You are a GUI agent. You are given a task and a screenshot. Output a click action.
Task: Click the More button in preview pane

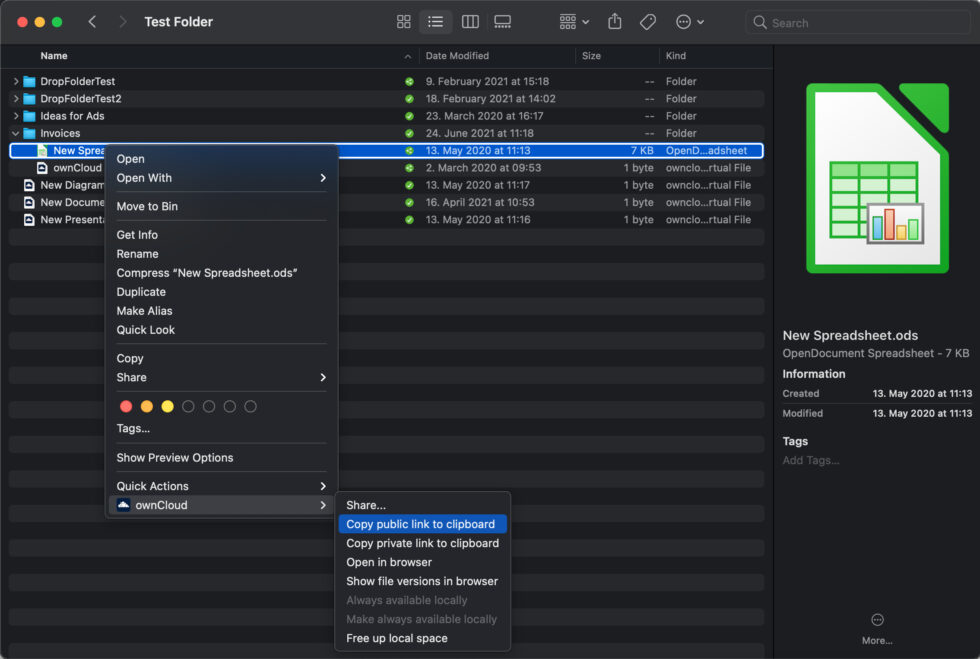[x=877, y=627]
